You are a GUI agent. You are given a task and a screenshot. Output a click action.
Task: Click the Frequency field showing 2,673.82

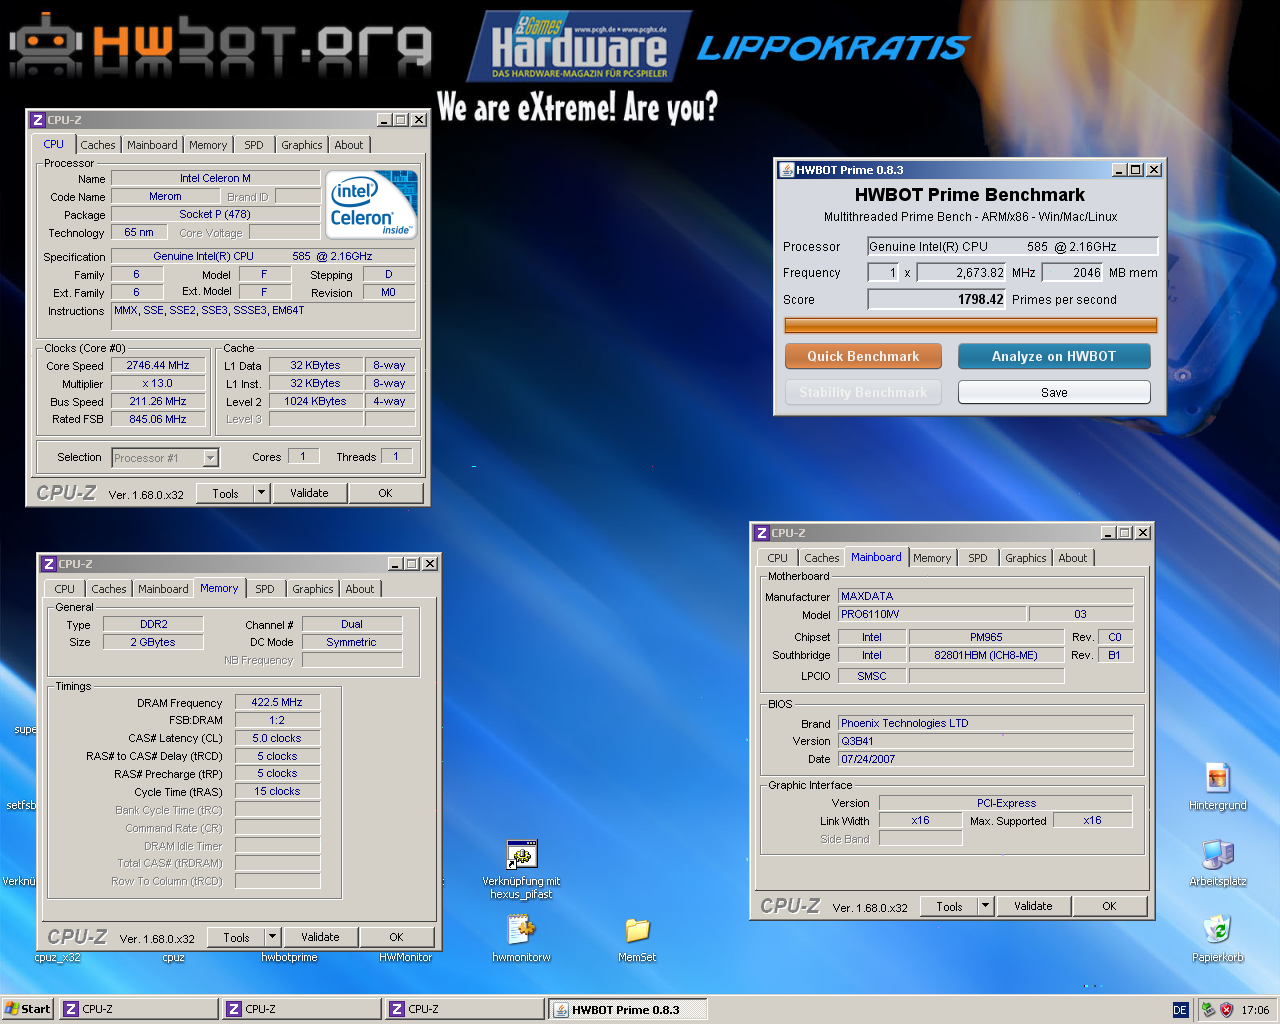(961, 272)
